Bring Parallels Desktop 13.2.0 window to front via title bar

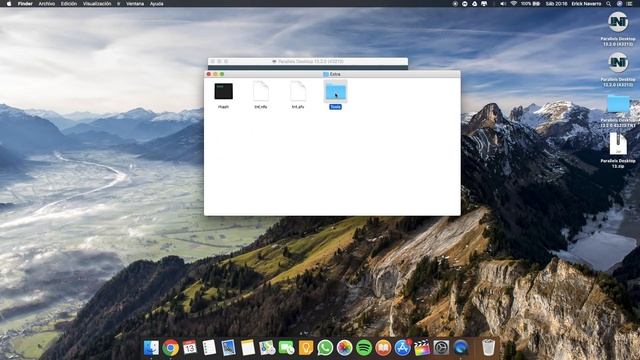click(308, 61)
